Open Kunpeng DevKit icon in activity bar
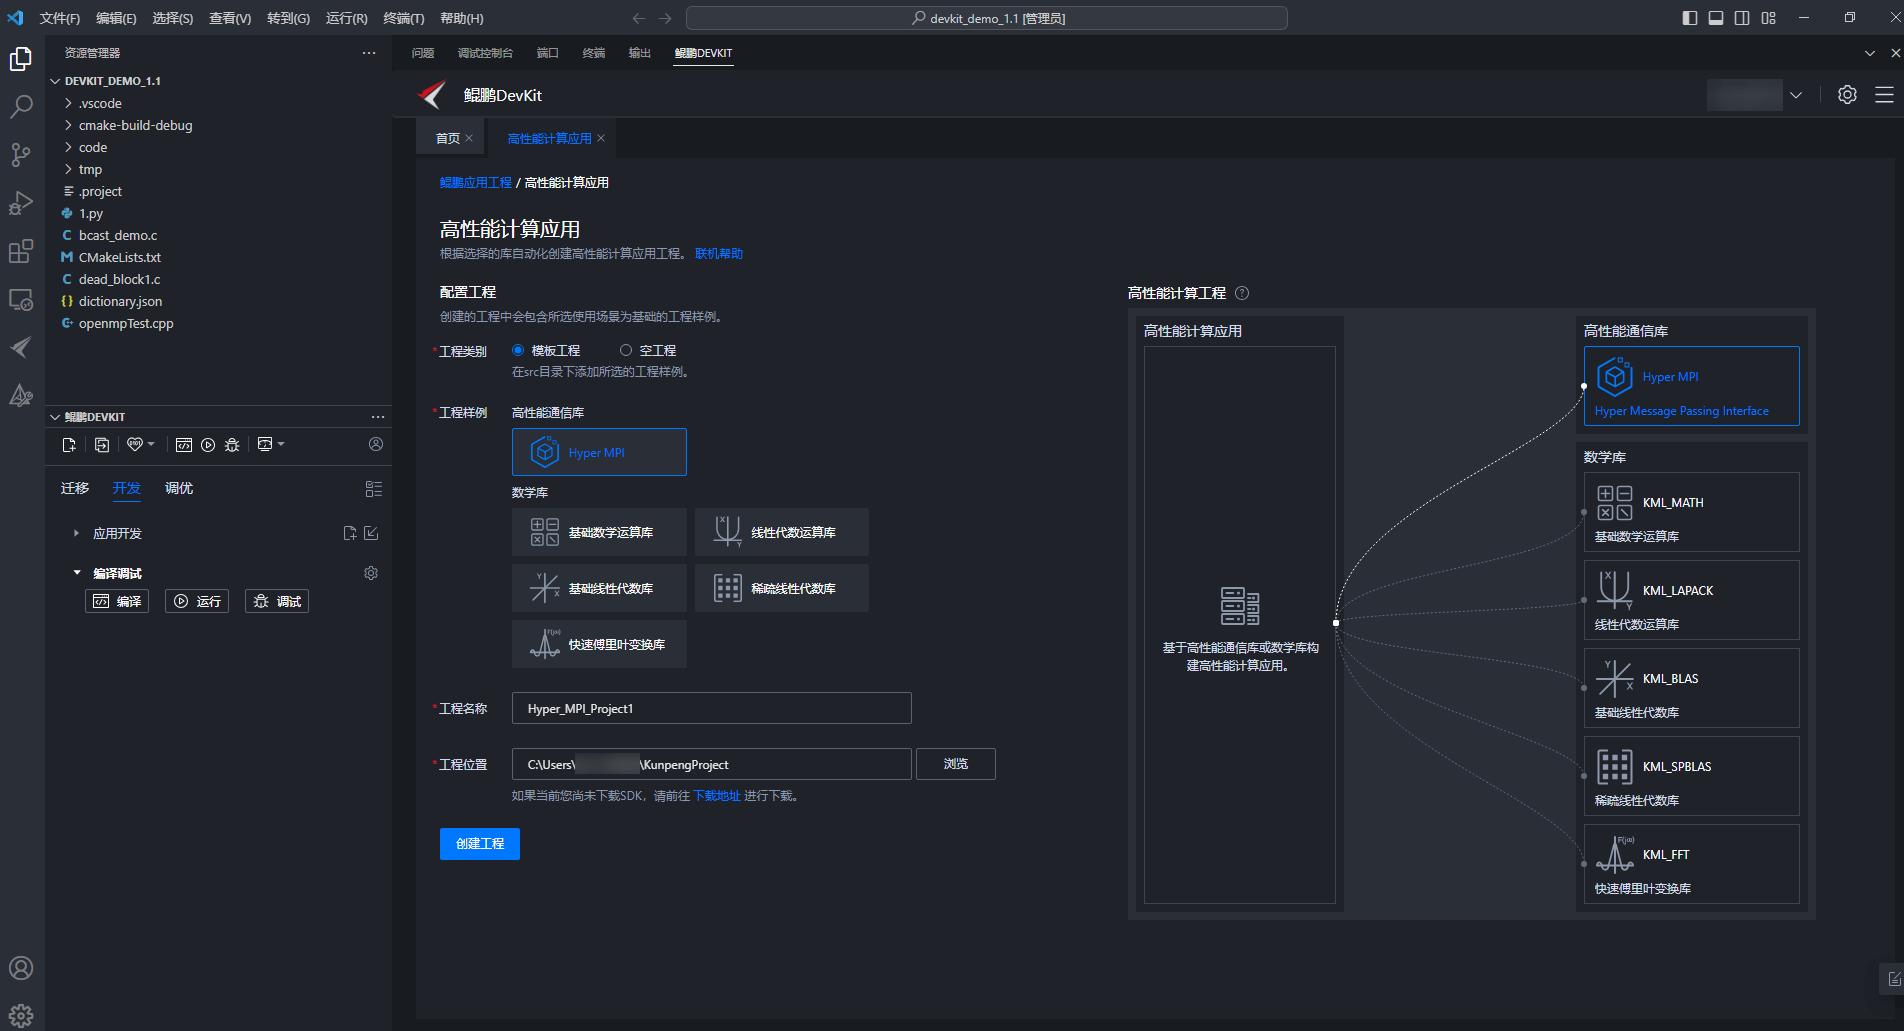 pos(21,347)
